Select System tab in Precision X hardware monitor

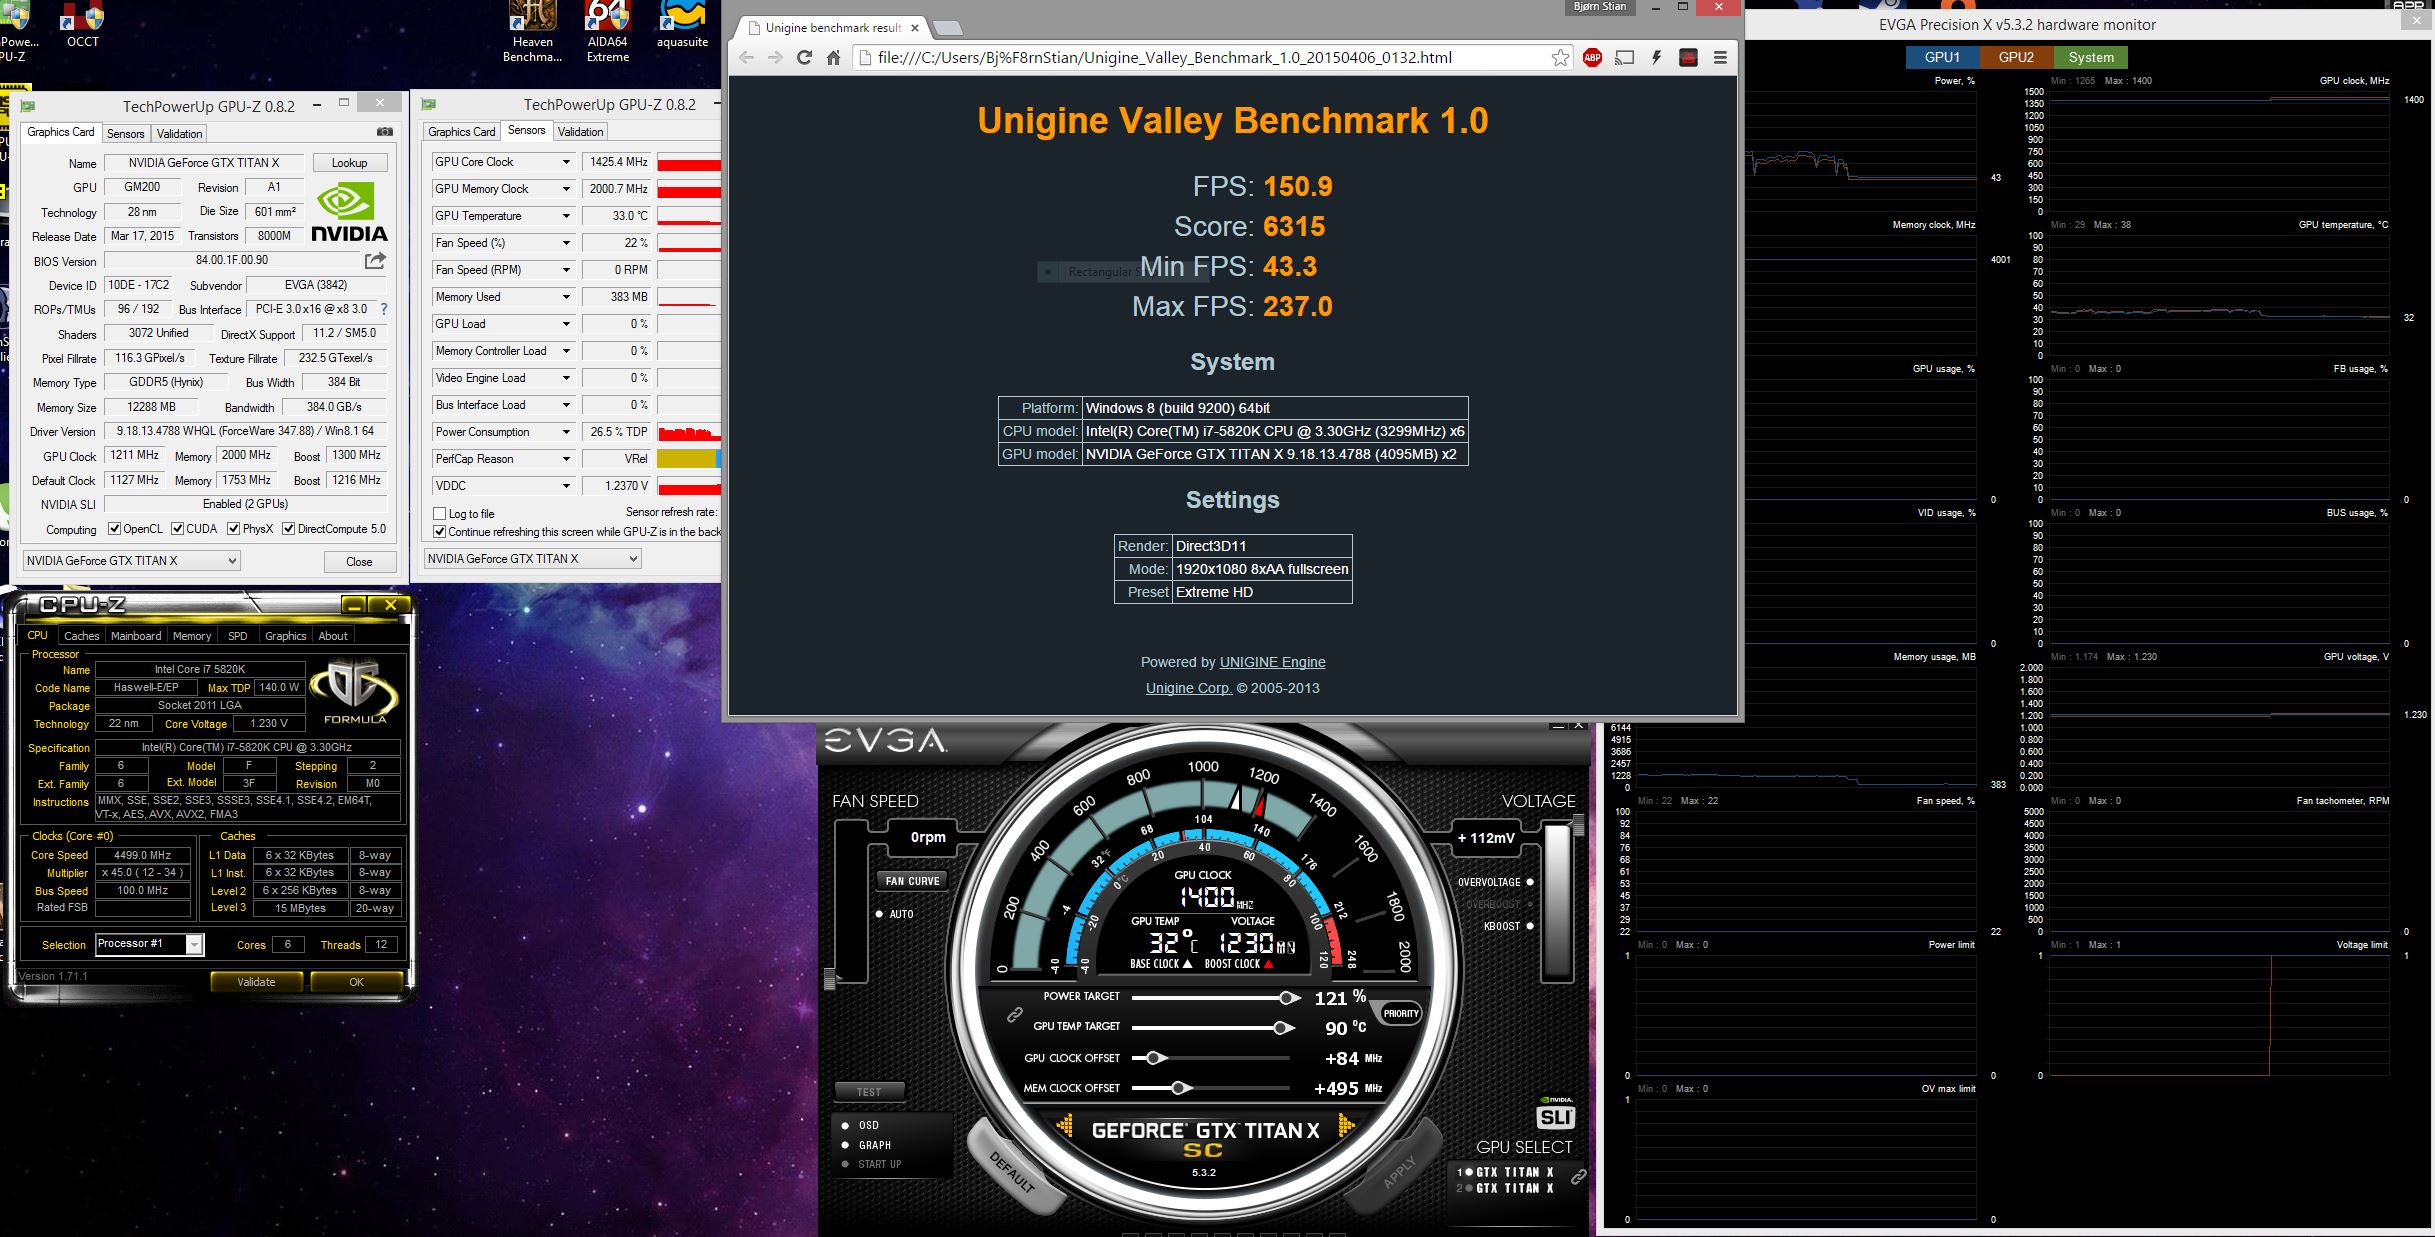[2091, 57]
